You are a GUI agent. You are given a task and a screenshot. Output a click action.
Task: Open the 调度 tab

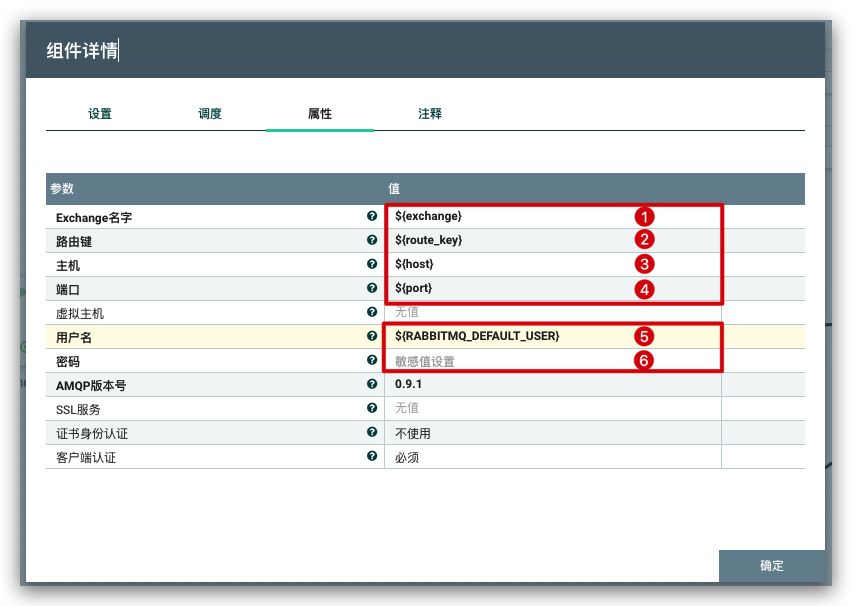click(x=210, y=114)
